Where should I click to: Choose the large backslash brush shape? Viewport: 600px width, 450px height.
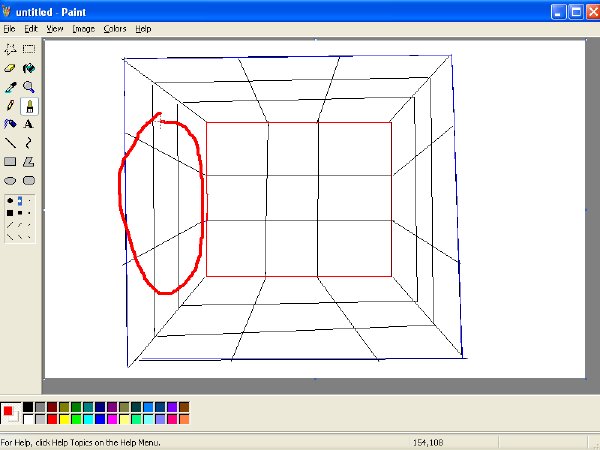pyautogui.click(x=10, y=237)
